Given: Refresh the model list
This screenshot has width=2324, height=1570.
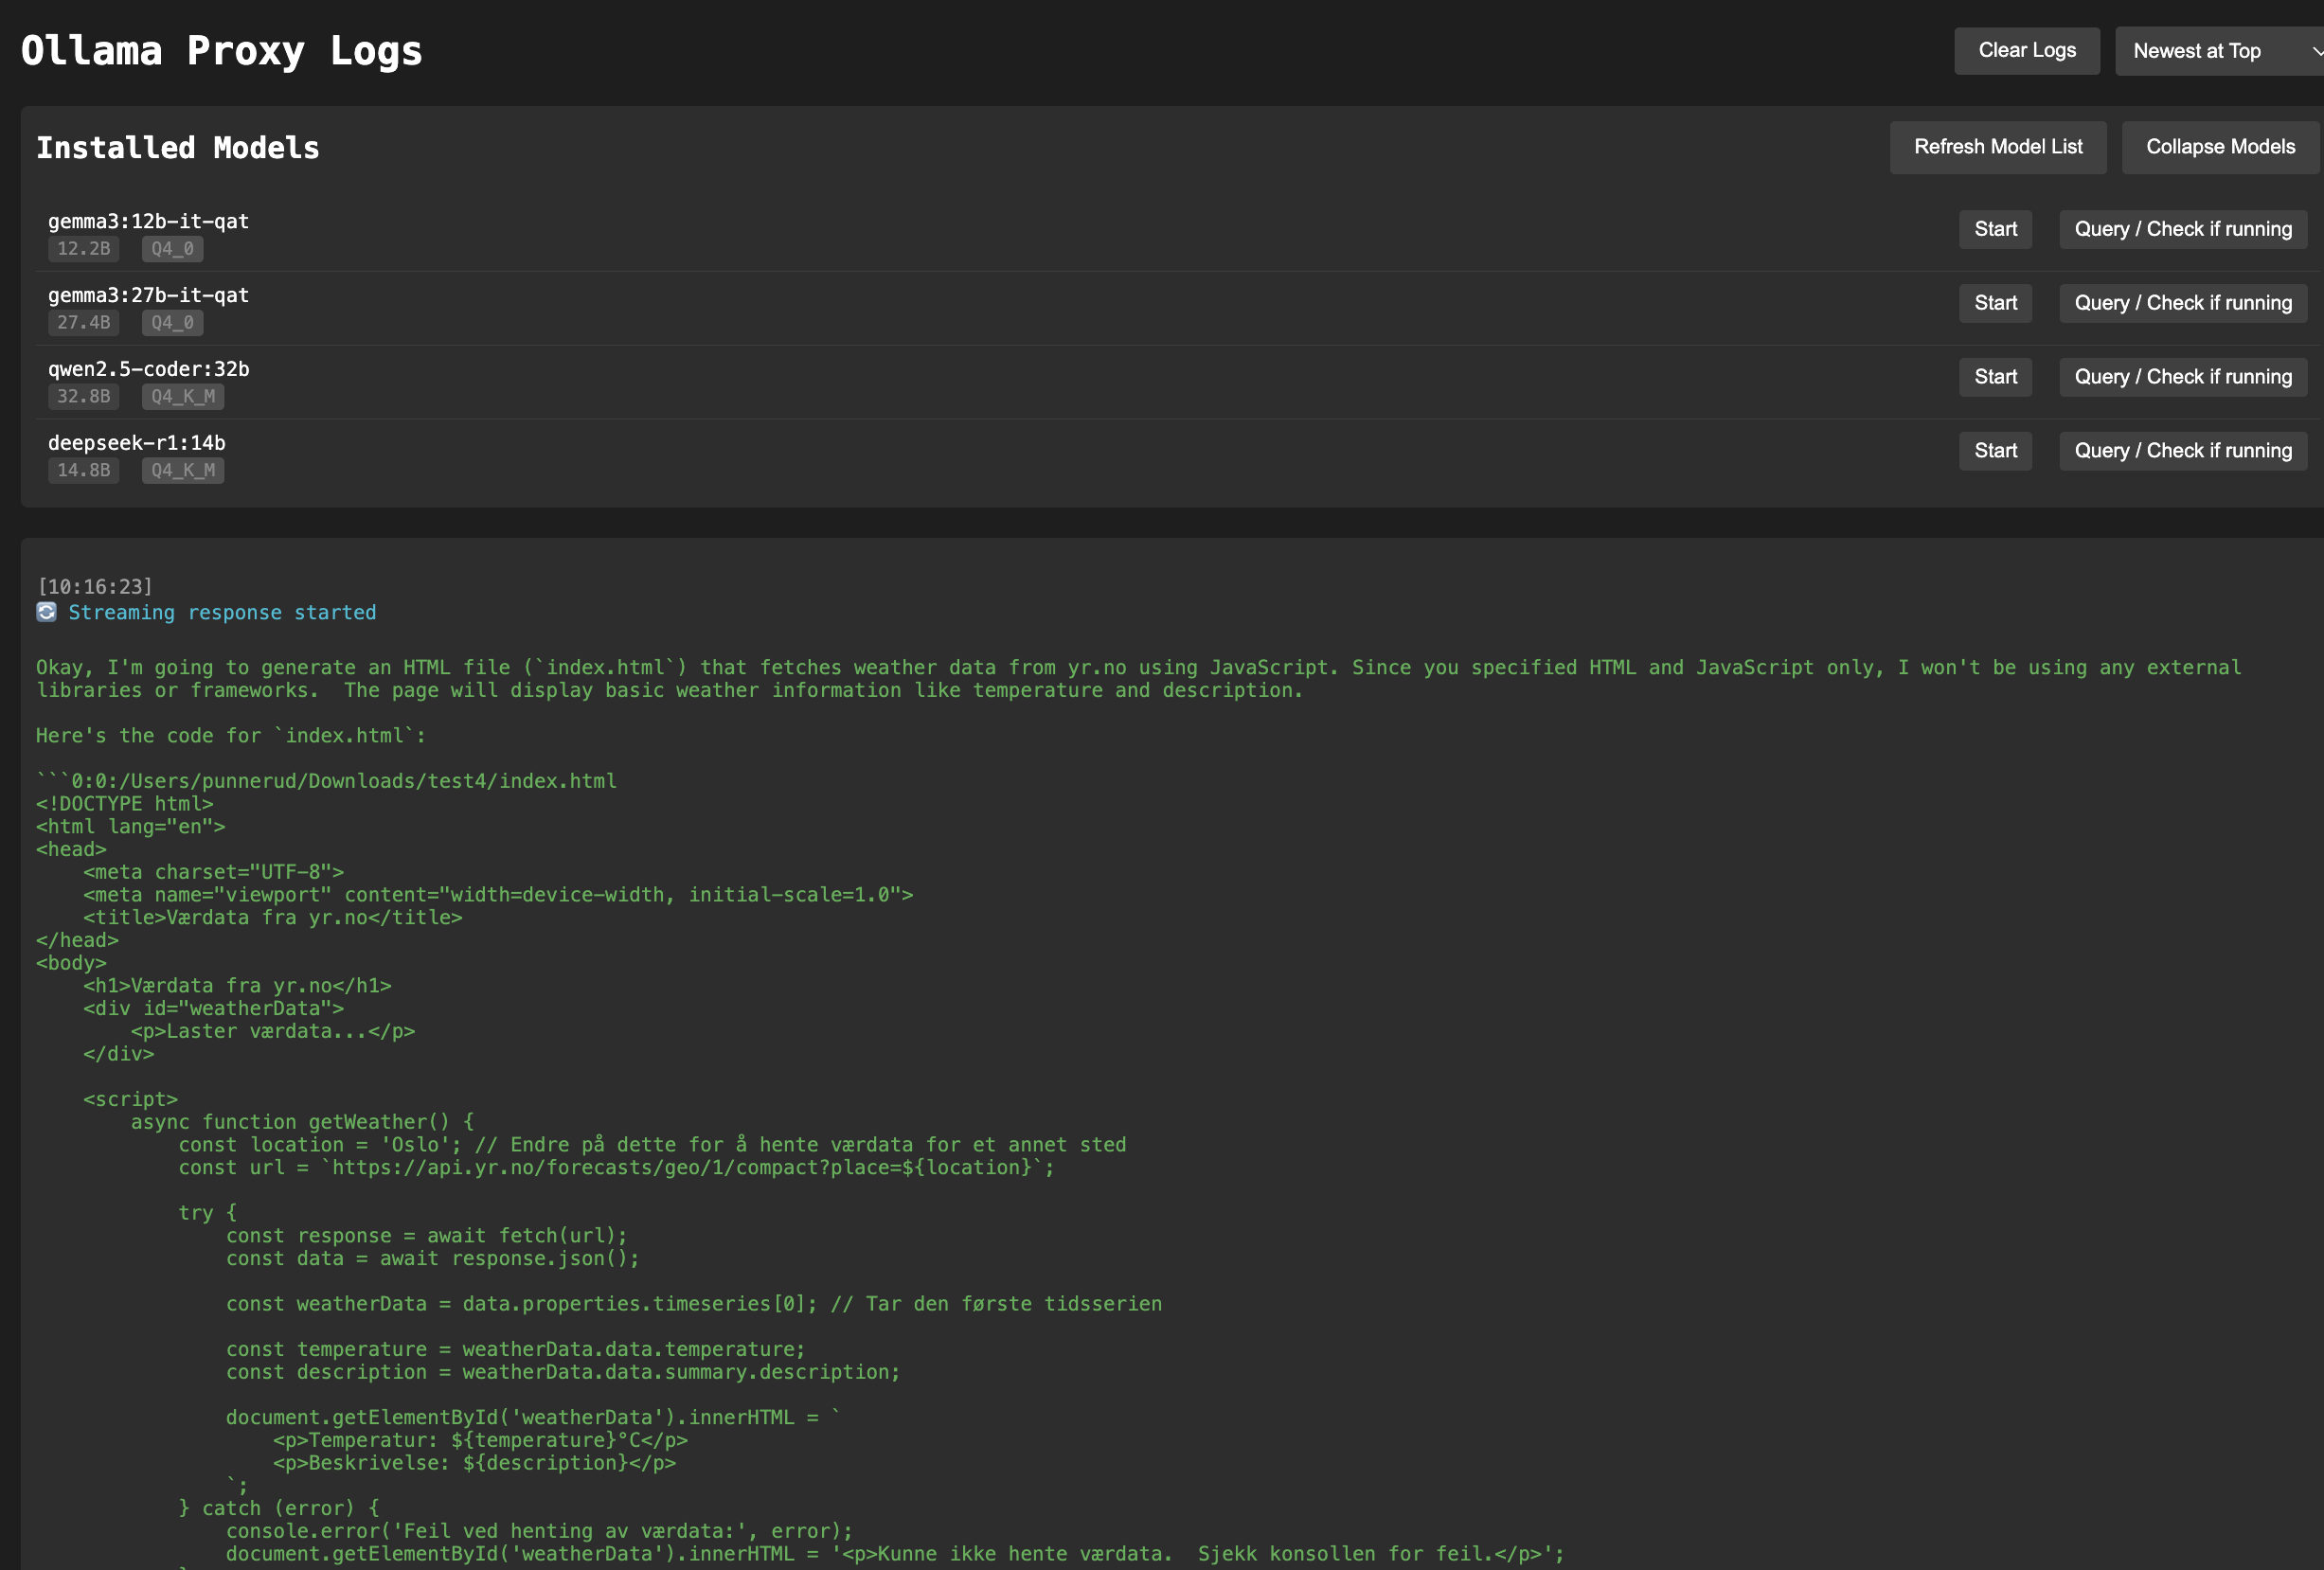Looking at the screenshot, I should 1997,146.
